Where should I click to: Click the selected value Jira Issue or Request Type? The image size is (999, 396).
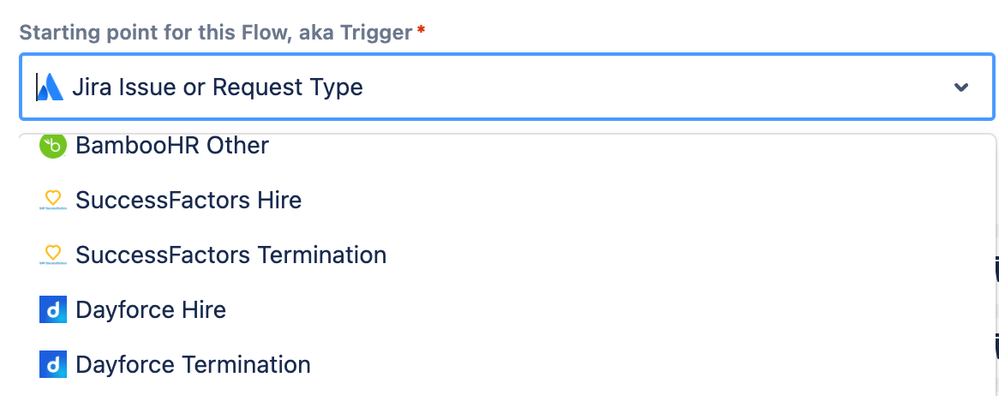(217, 87)
